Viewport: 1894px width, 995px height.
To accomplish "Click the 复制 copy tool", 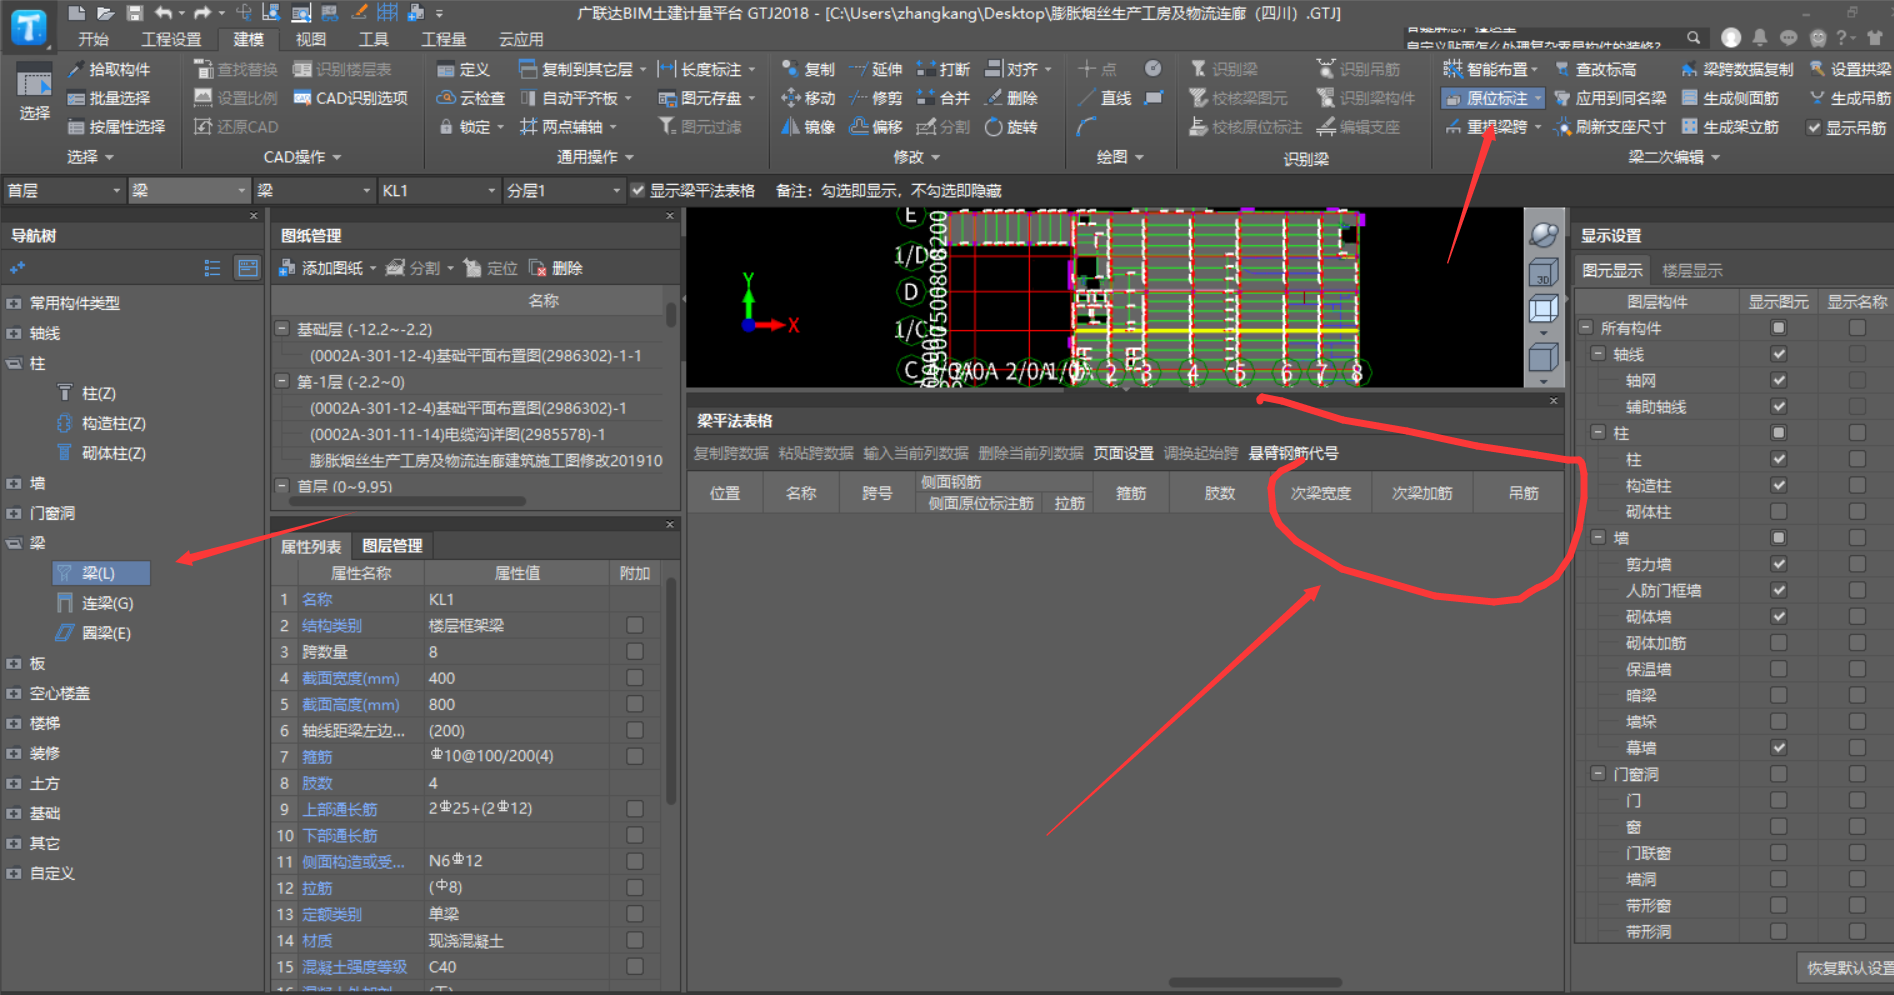I will [808, 69].
